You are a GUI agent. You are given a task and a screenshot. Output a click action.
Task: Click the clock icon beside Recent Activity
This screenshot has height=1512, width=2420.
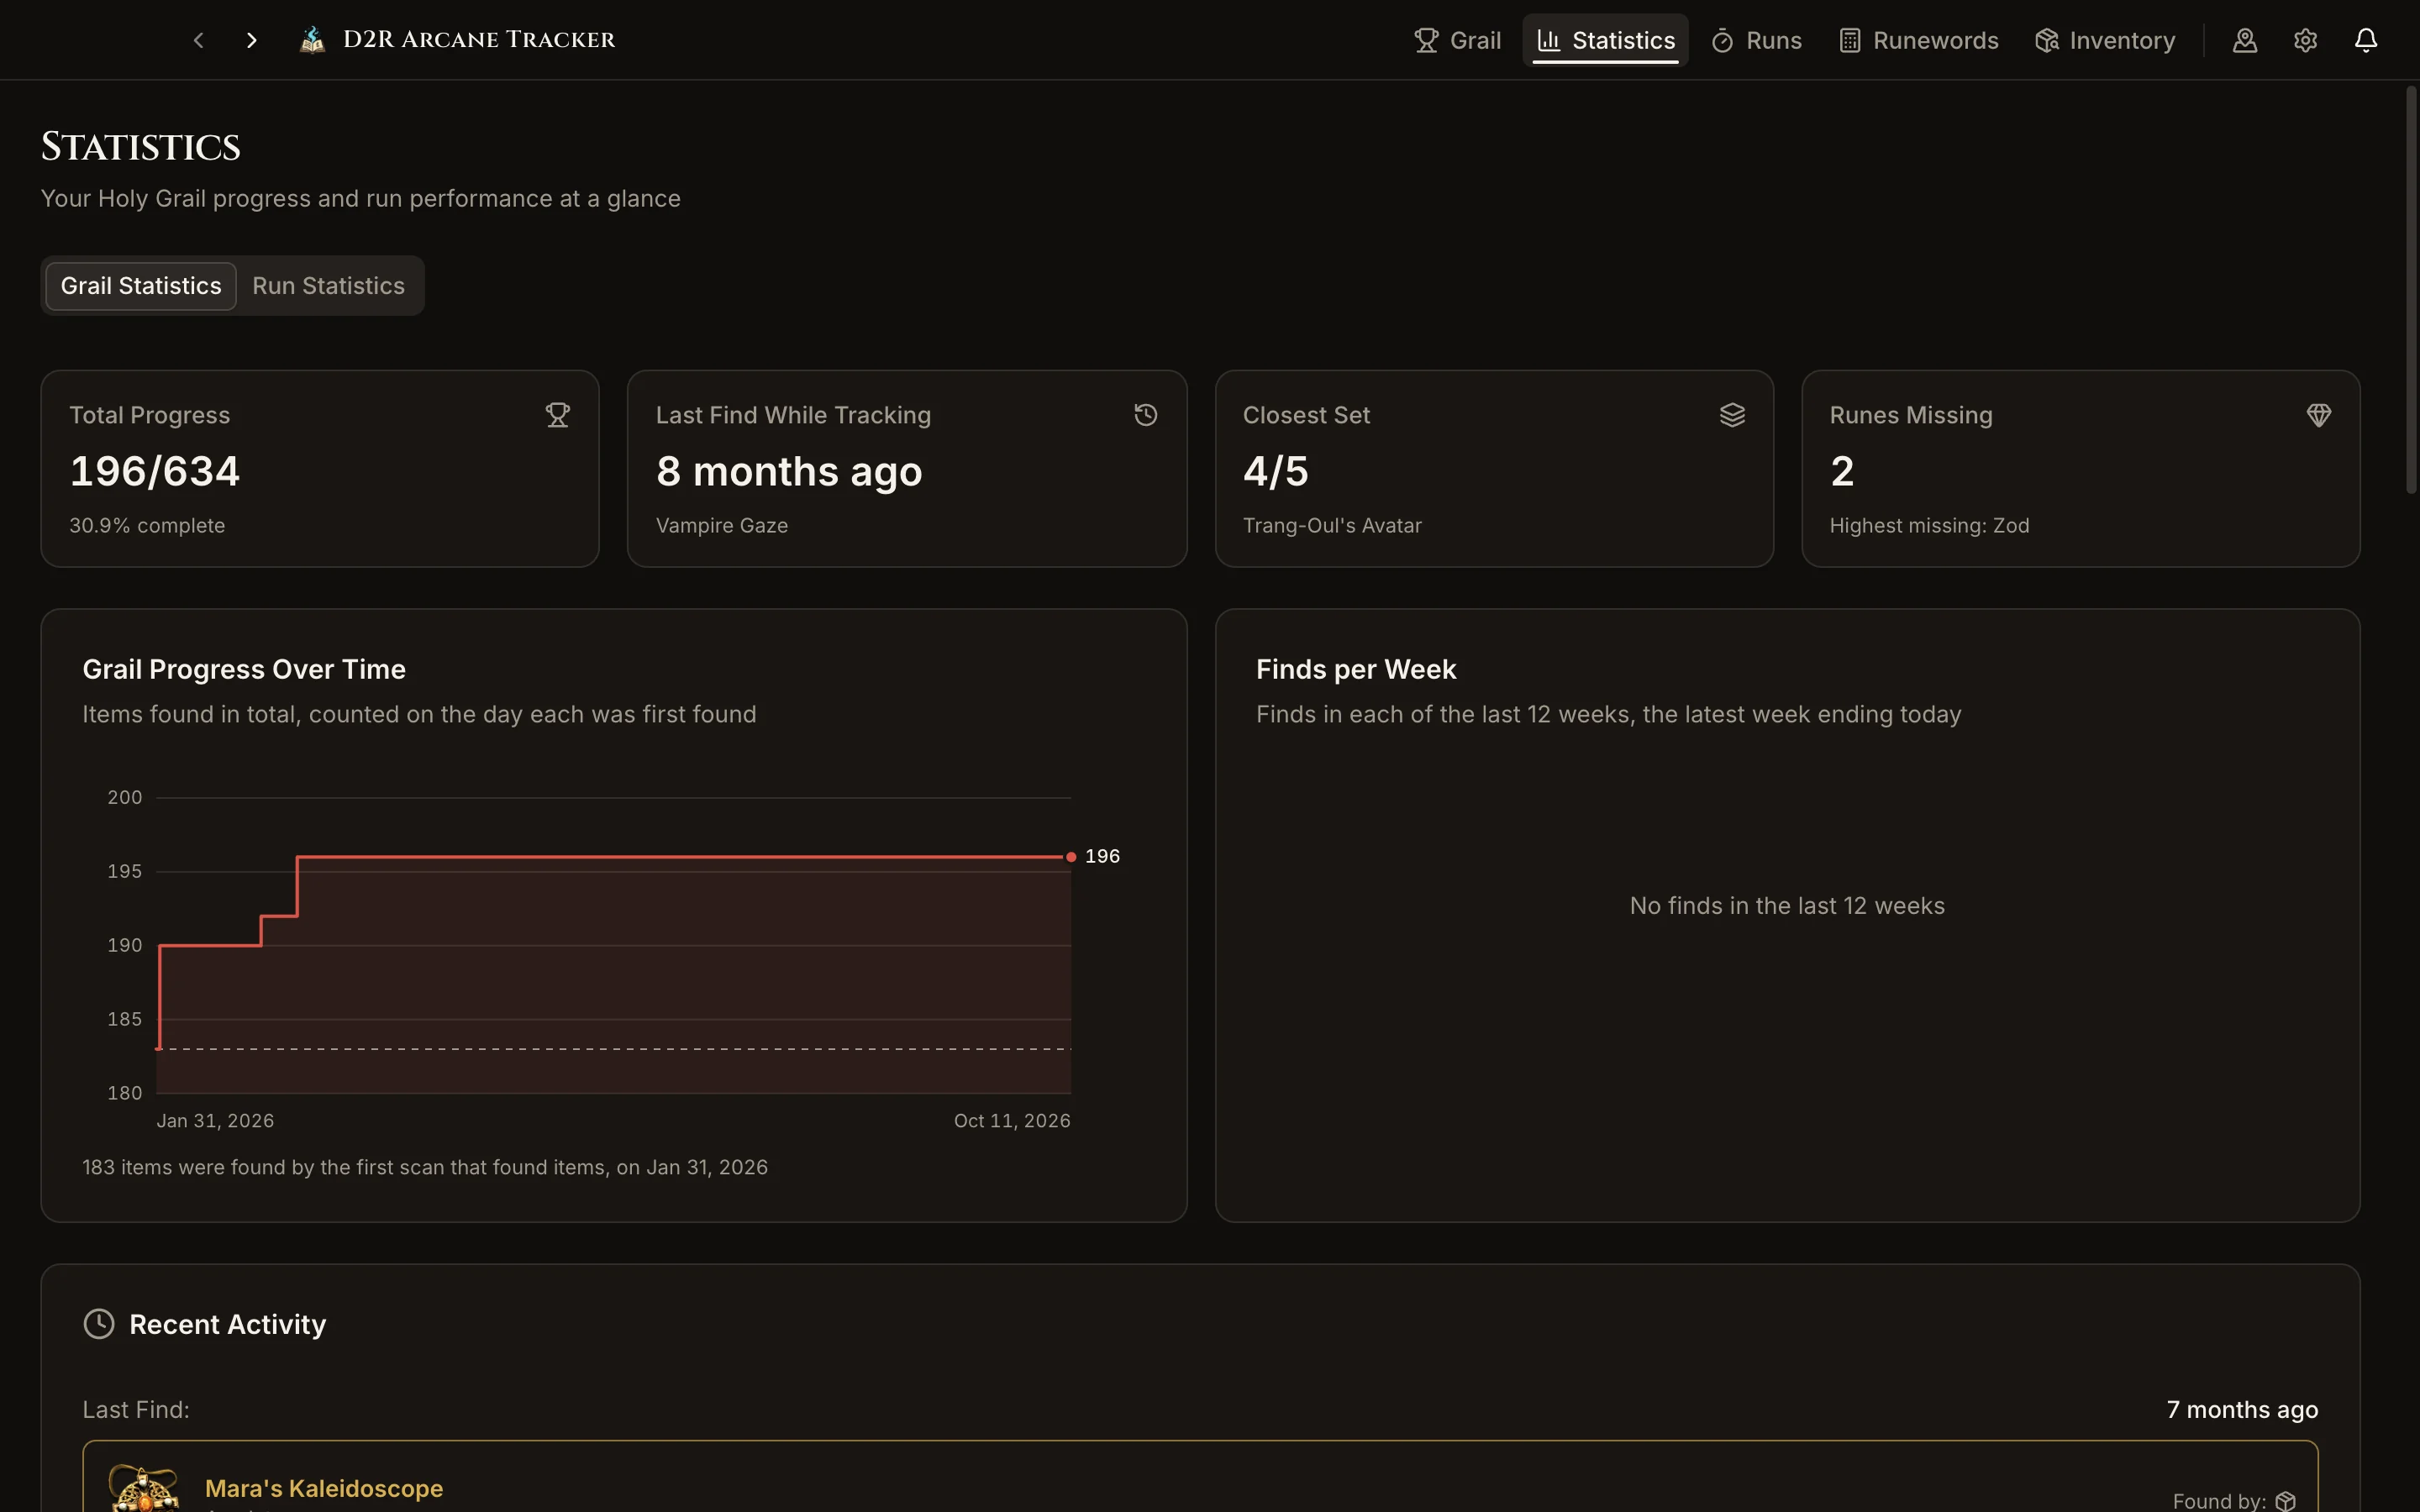click(99, 1324)
